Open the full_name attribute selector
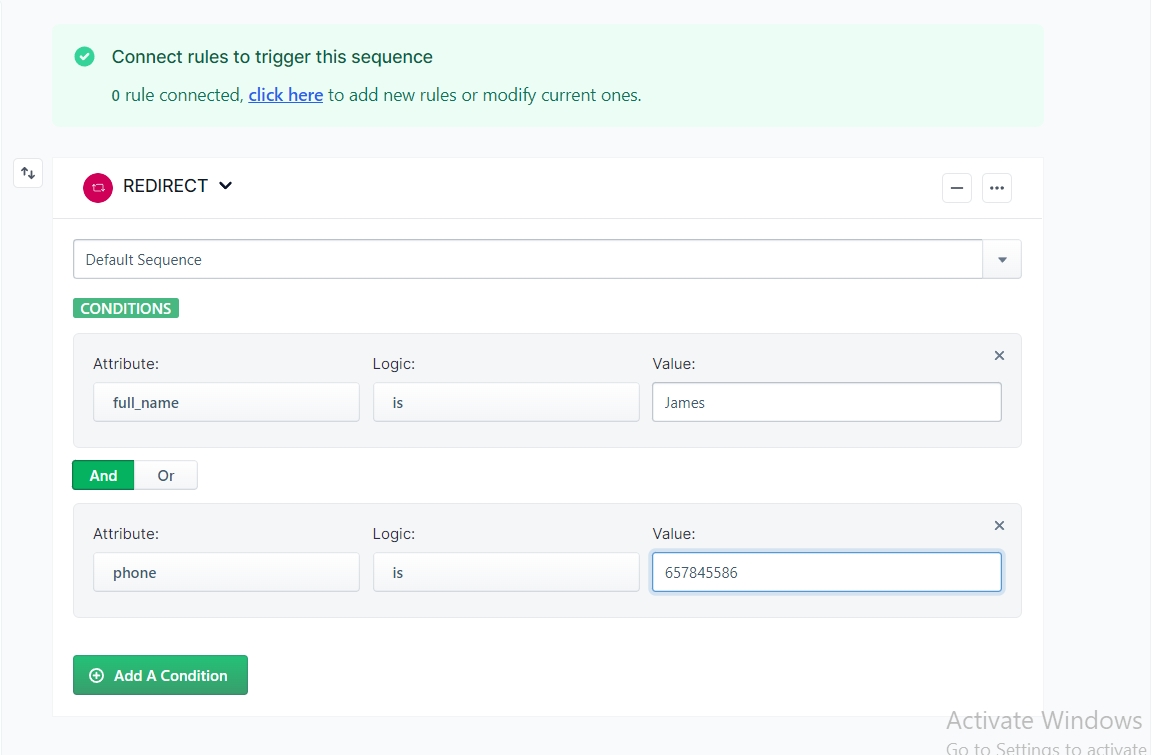 coord(226,402)
